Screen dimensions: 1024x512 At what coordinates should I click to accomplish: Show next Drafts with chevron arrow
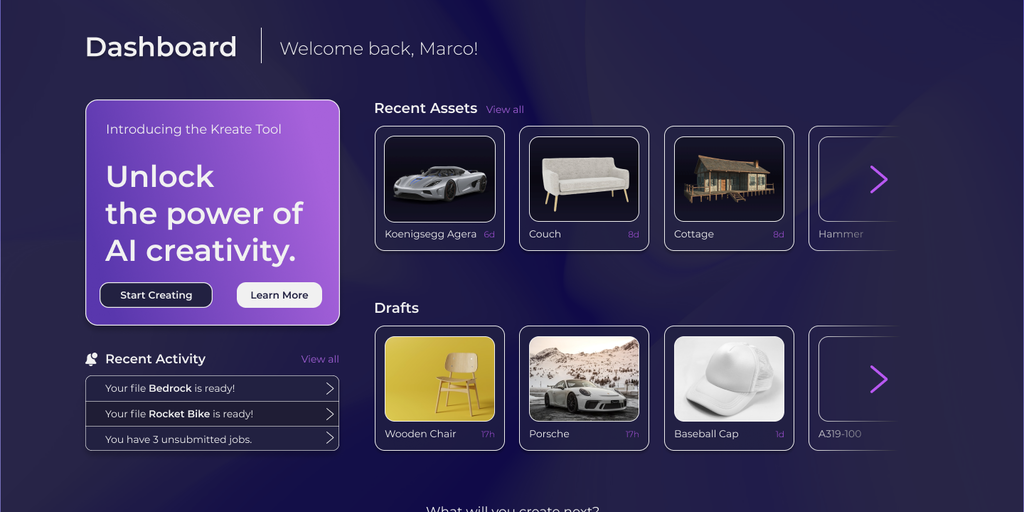pyautogui.click(x=878, y=379)
